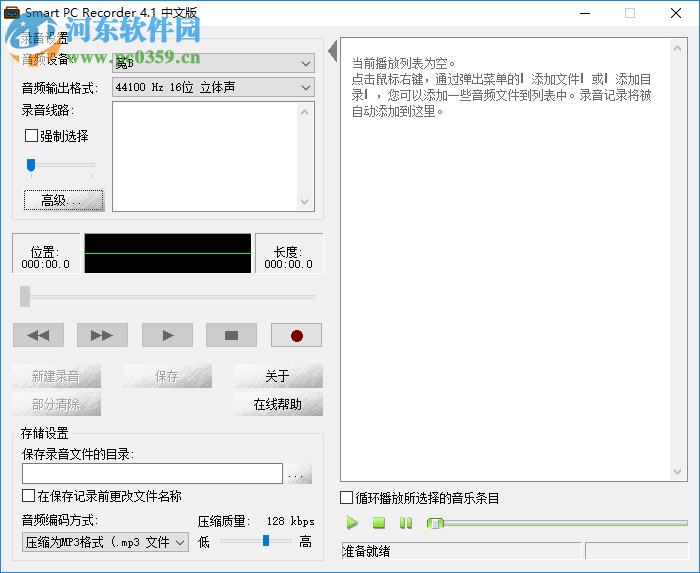Click the green waveform display
Viewport: 700px width, 573px height.
[x=168, y=253]
